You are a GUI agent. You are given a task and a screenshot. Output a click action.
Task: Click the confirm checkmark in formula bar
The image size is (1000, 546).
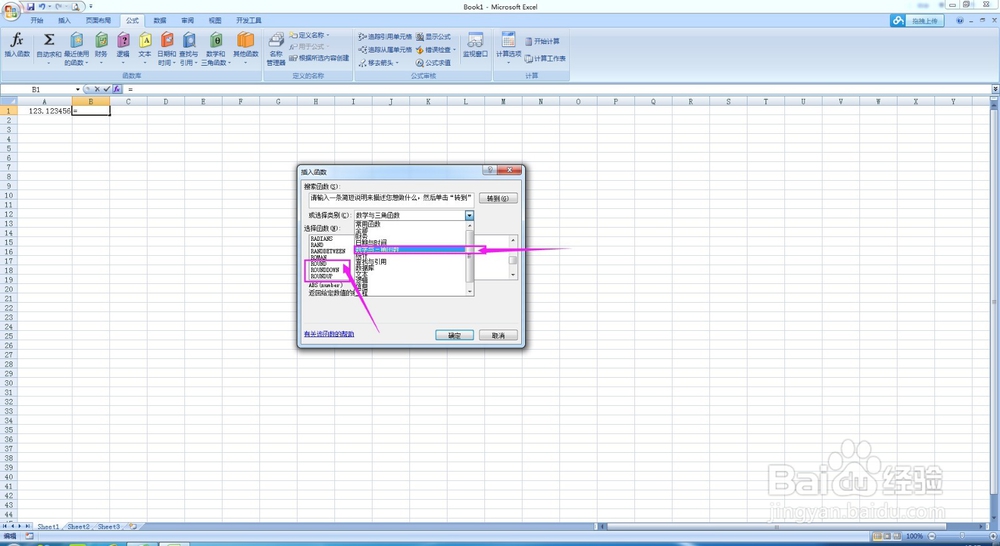click(107, 89)
